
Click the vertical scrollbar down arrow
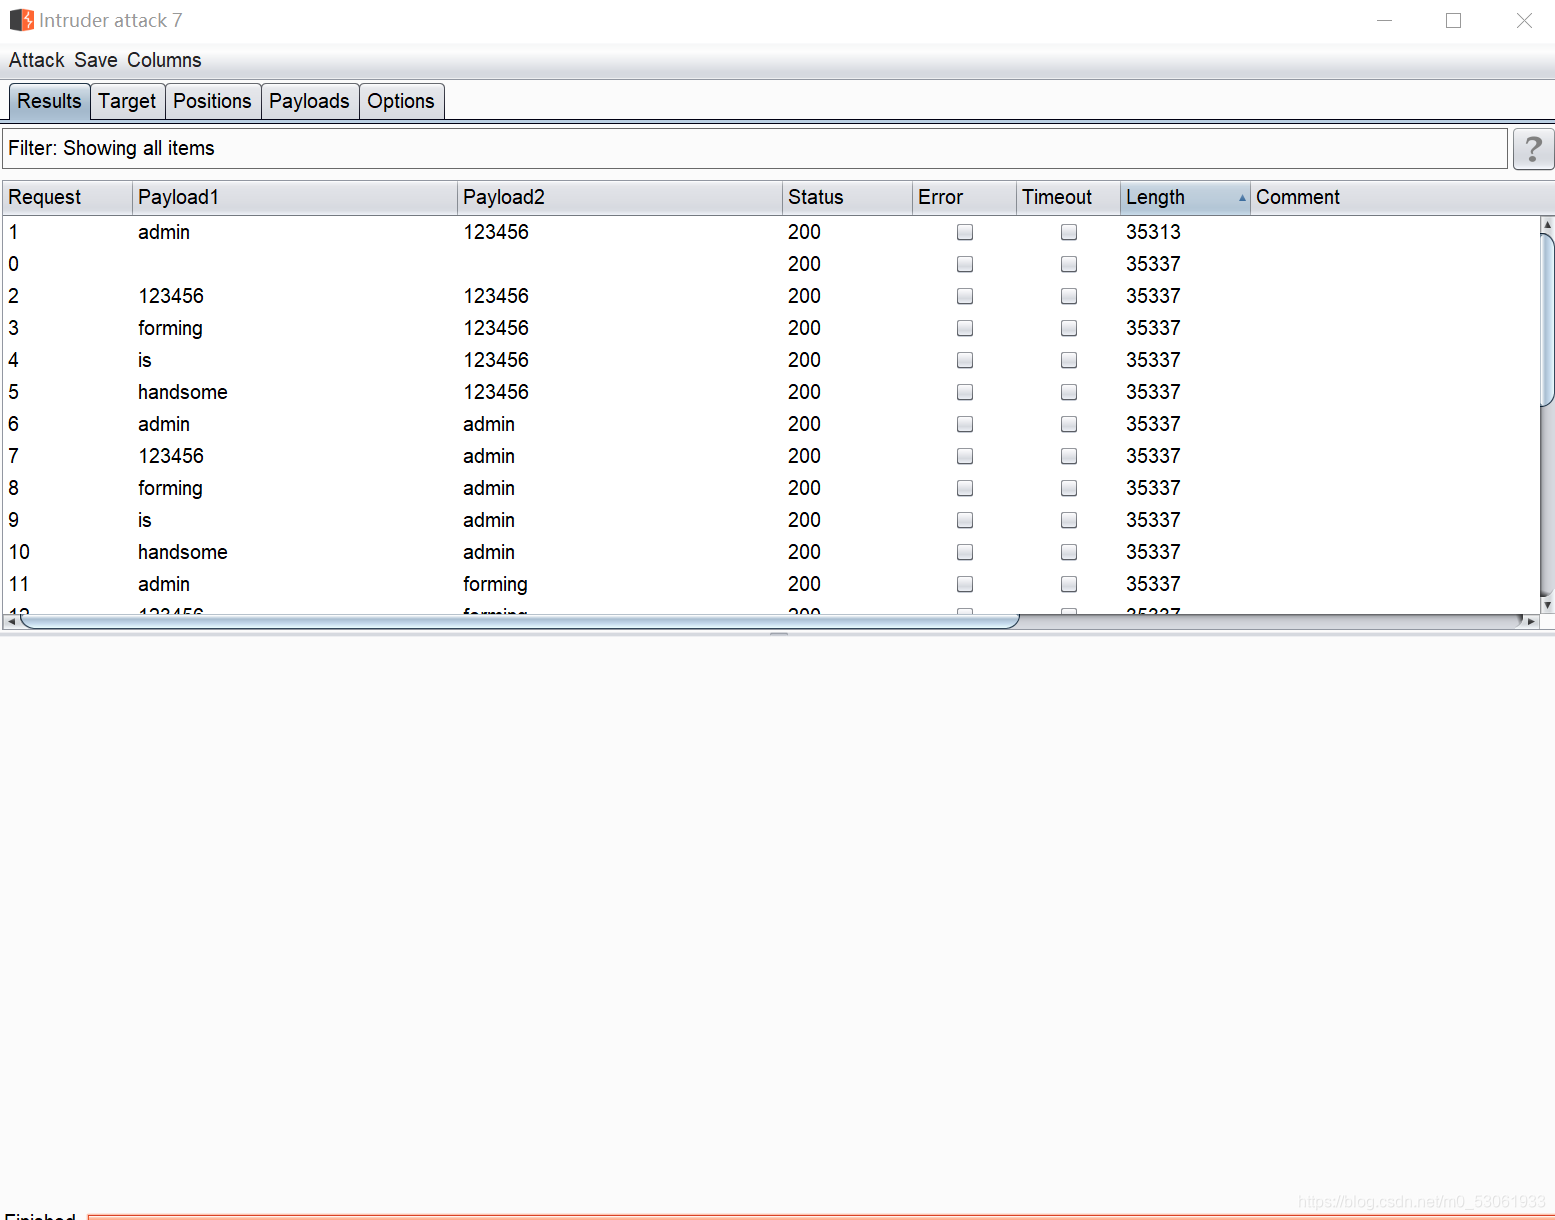[1547, 605]
